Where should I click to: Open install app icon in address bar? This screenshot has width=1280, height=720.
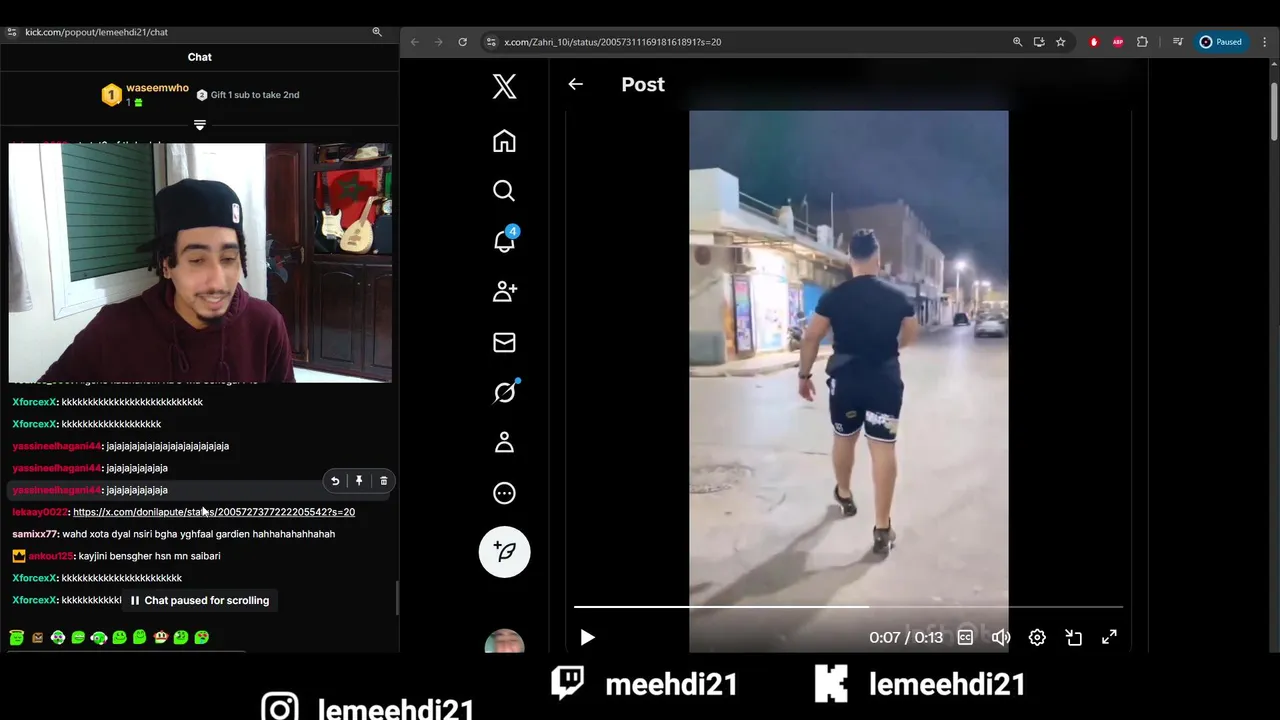[1039, 42]
